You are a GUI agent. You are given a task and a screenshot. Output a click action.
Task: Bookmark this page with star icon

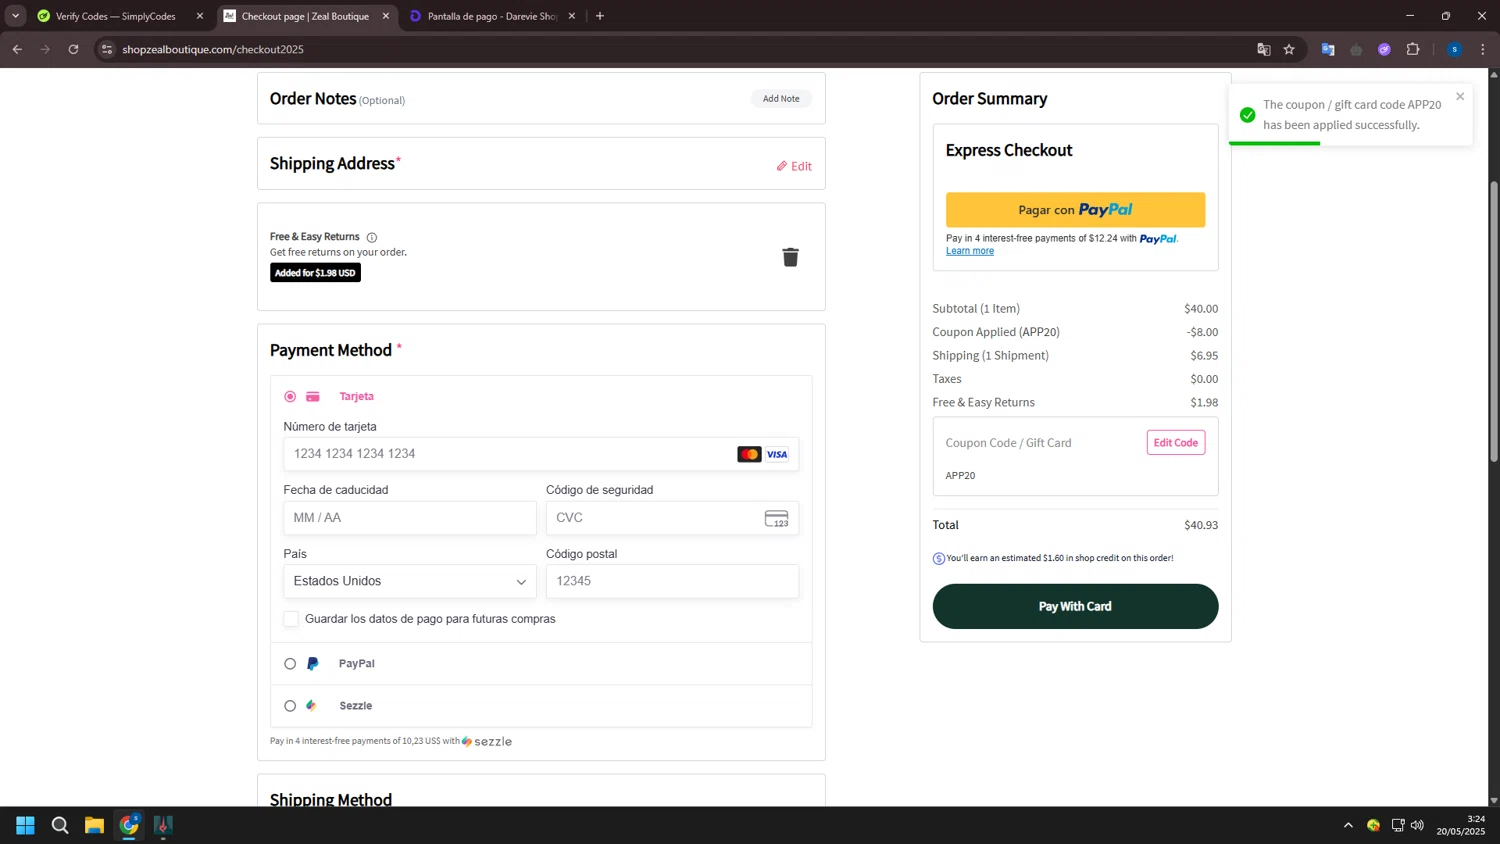1289,49
